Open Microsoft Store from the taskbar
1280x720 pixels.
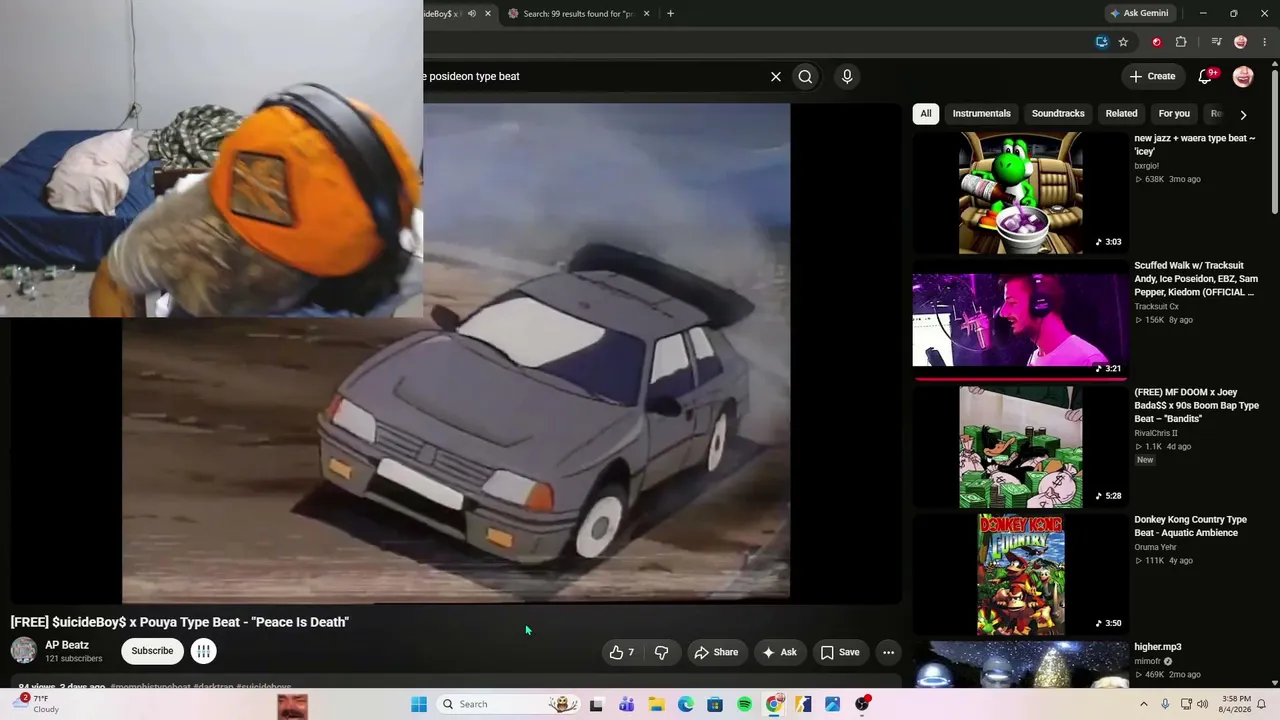click(x=715, y=704)
